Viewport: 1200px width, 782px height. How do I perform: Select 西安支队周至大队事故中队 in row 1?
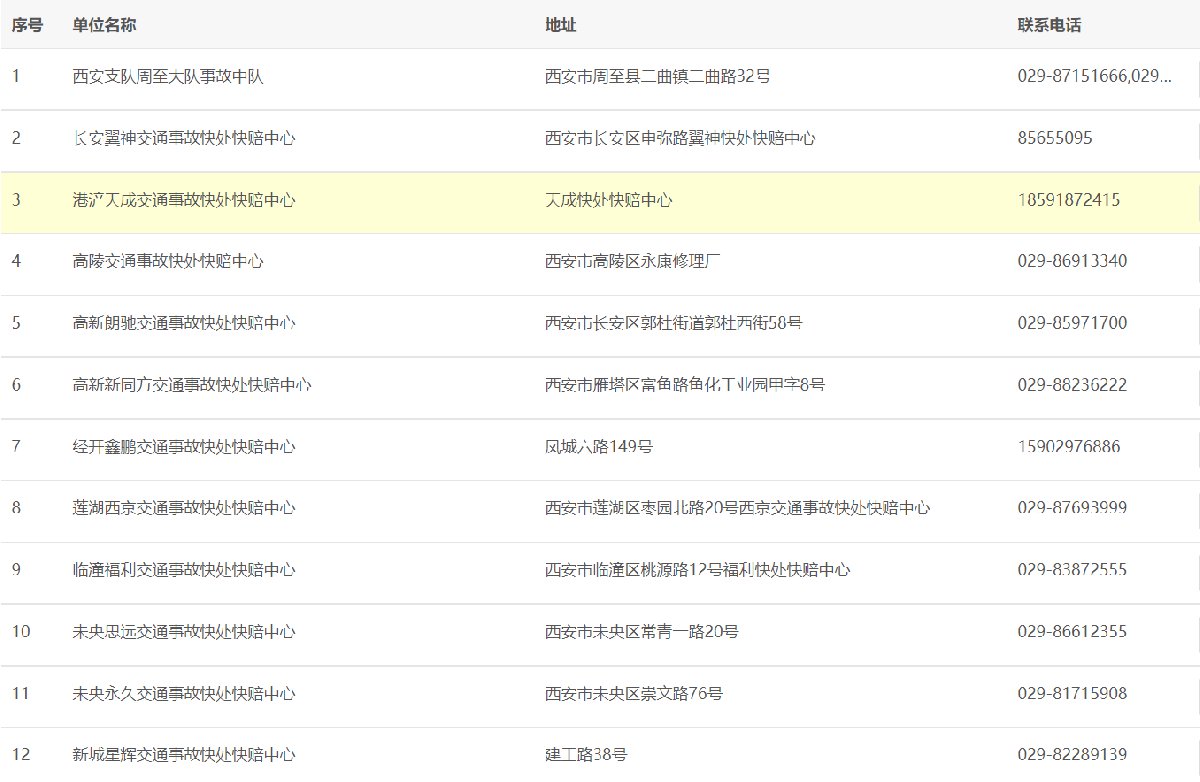coord(168,77)
